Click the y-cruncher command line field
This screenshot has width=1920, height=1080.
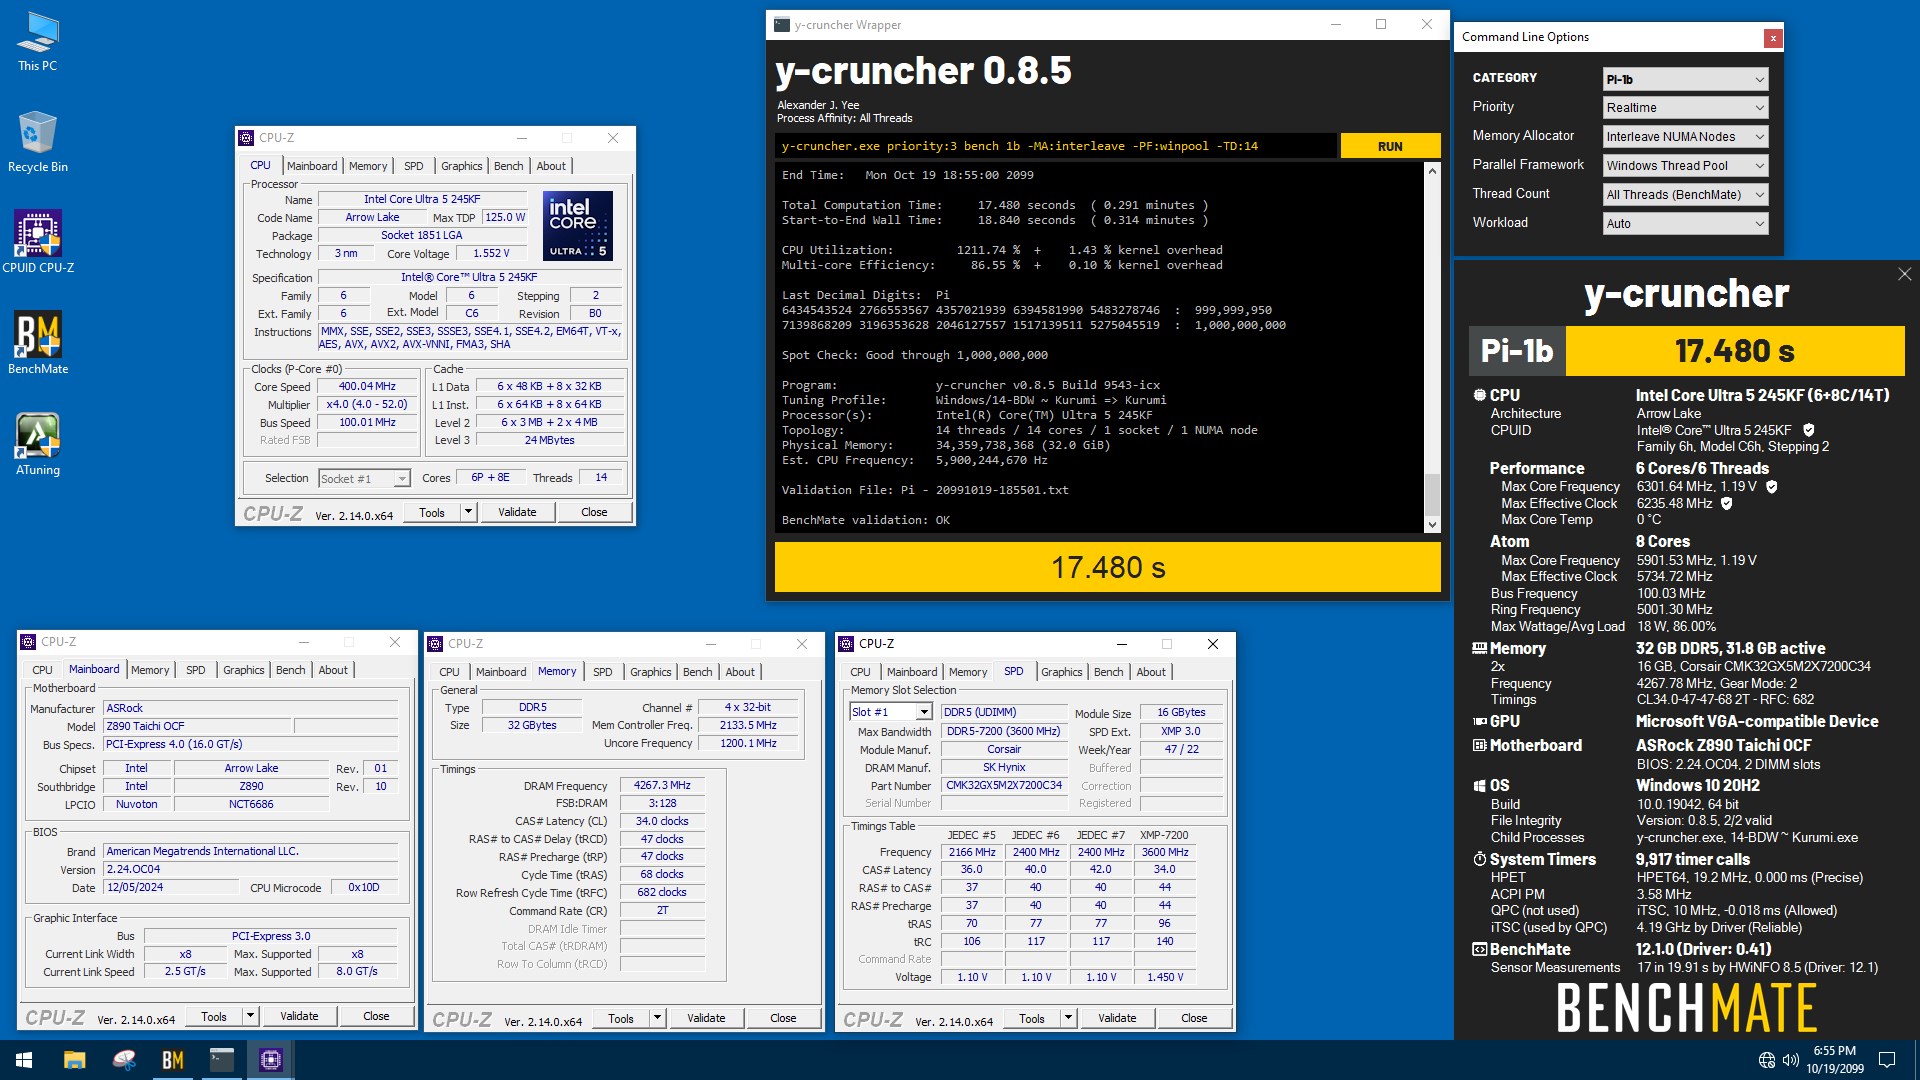click(1056, 146)
